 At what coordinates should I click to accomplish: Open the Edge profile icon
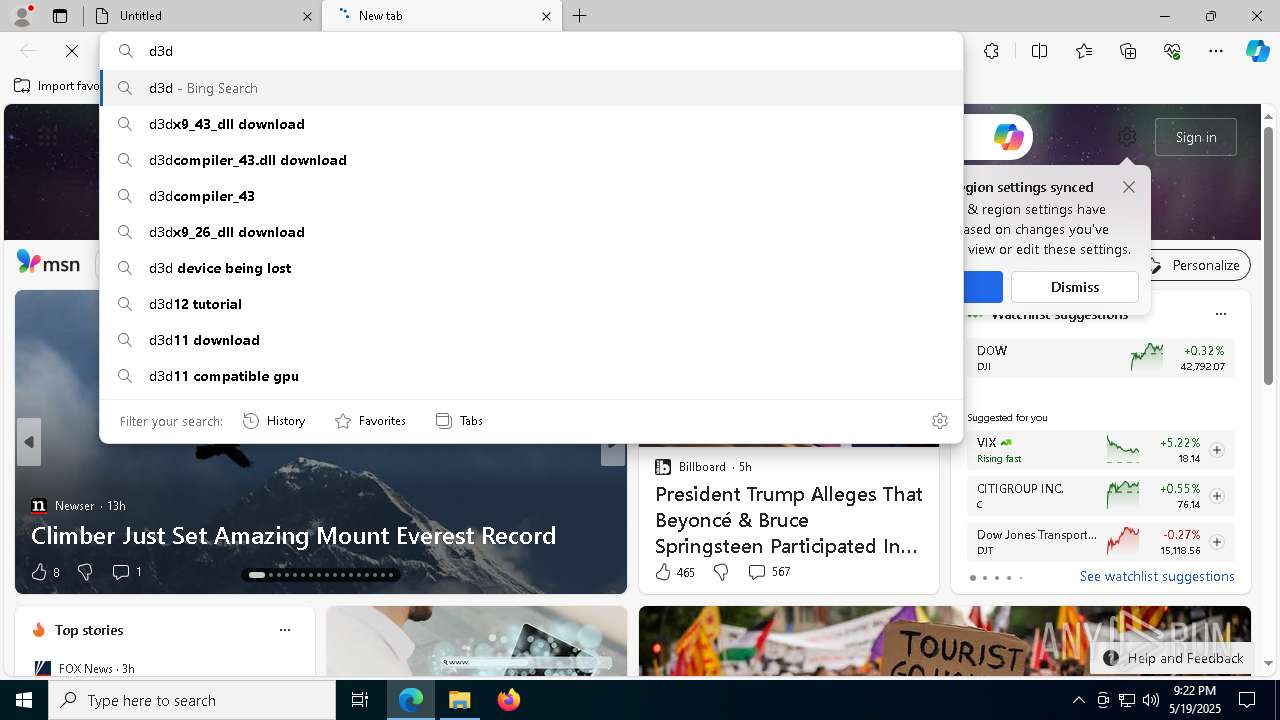coord(21,16)
